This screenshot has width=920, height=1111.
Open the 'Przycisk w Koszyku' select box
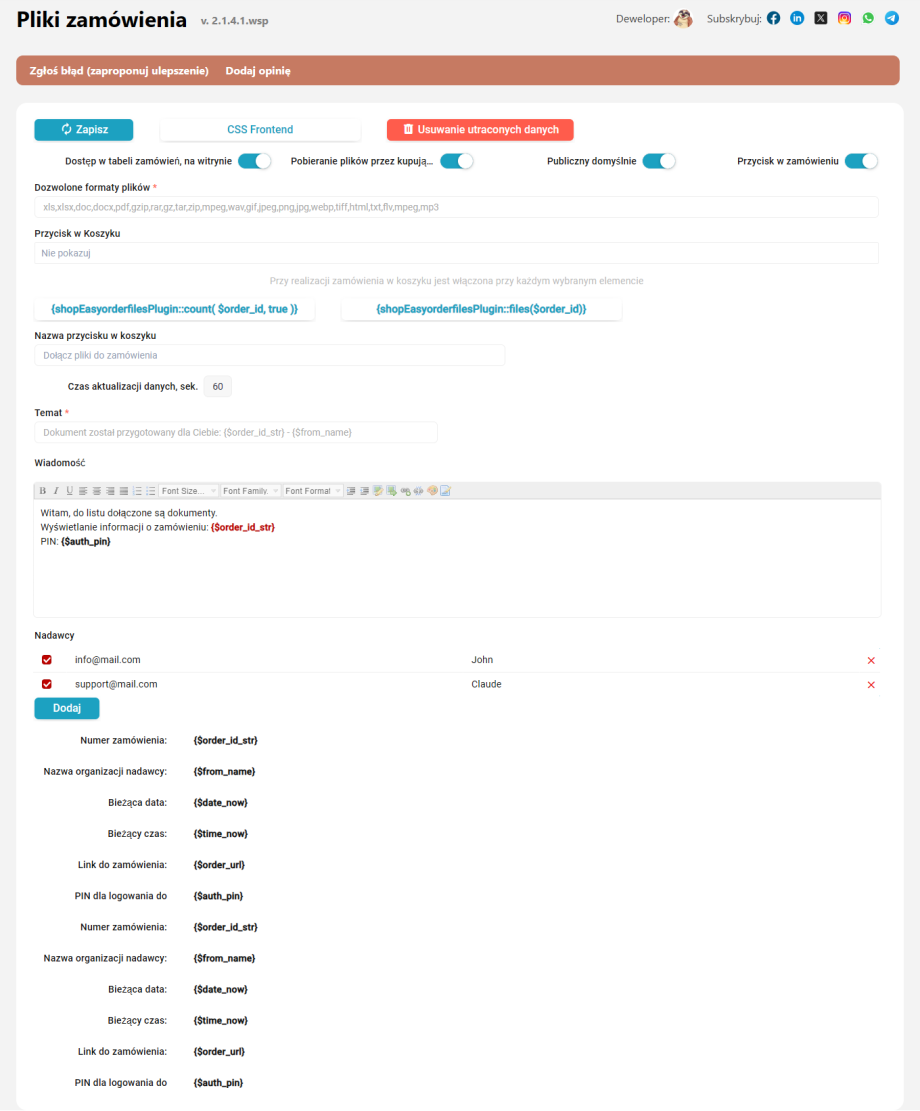(456, 253)
